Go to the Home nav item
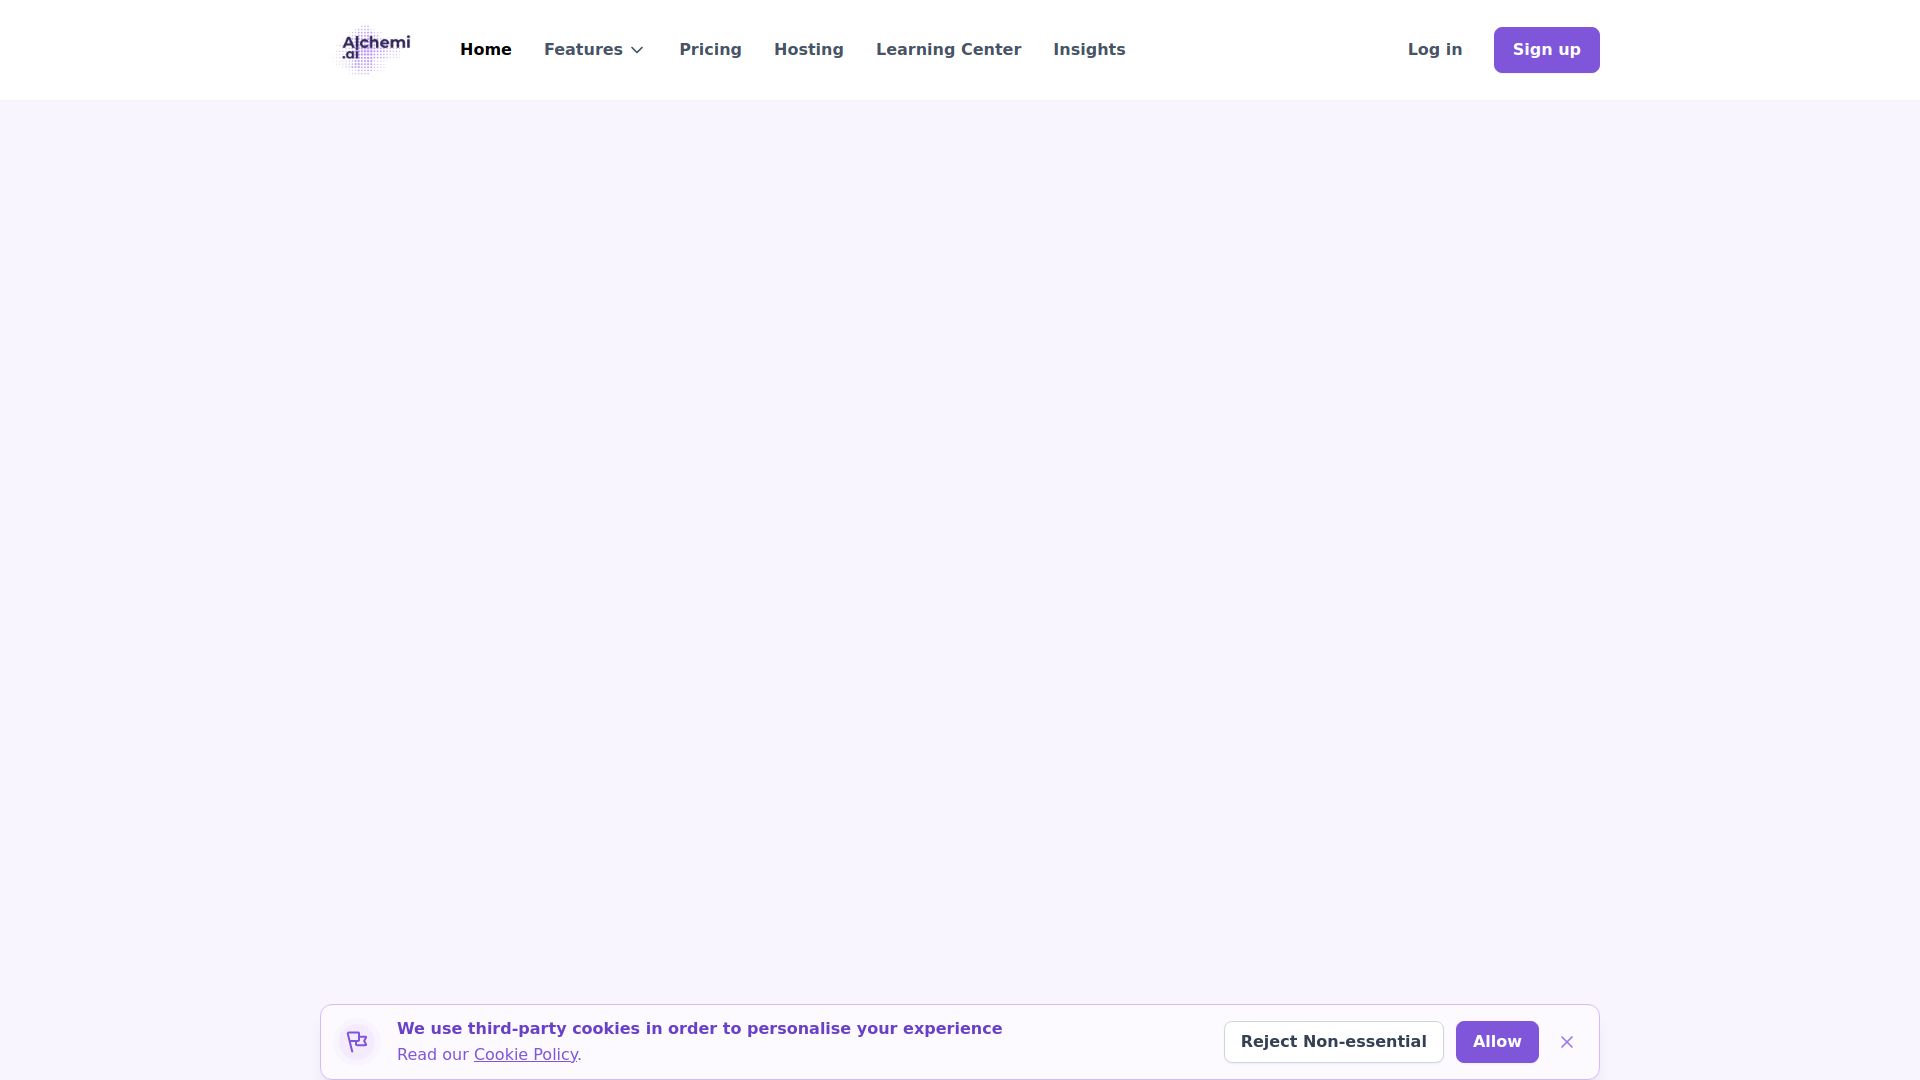The height and width of the screenshot is (1080, 1920). coord(486,50)
